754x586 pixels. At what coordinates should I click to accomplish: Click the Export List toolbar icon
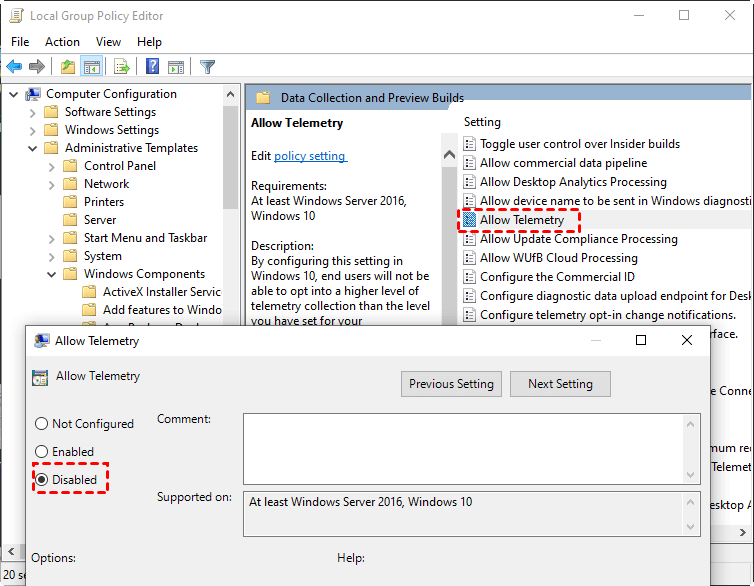(x=122, y=66)
